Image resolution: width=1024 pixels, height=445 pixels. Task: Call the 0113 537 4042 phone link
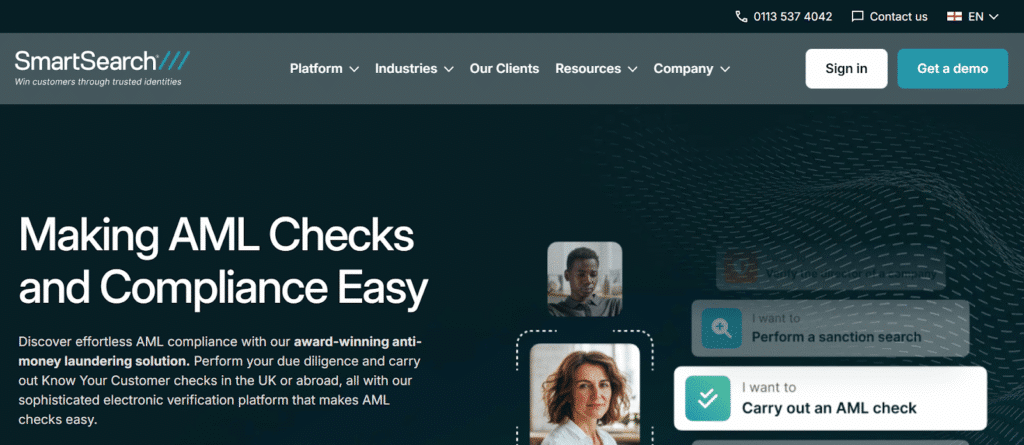[x=793, y=16]
